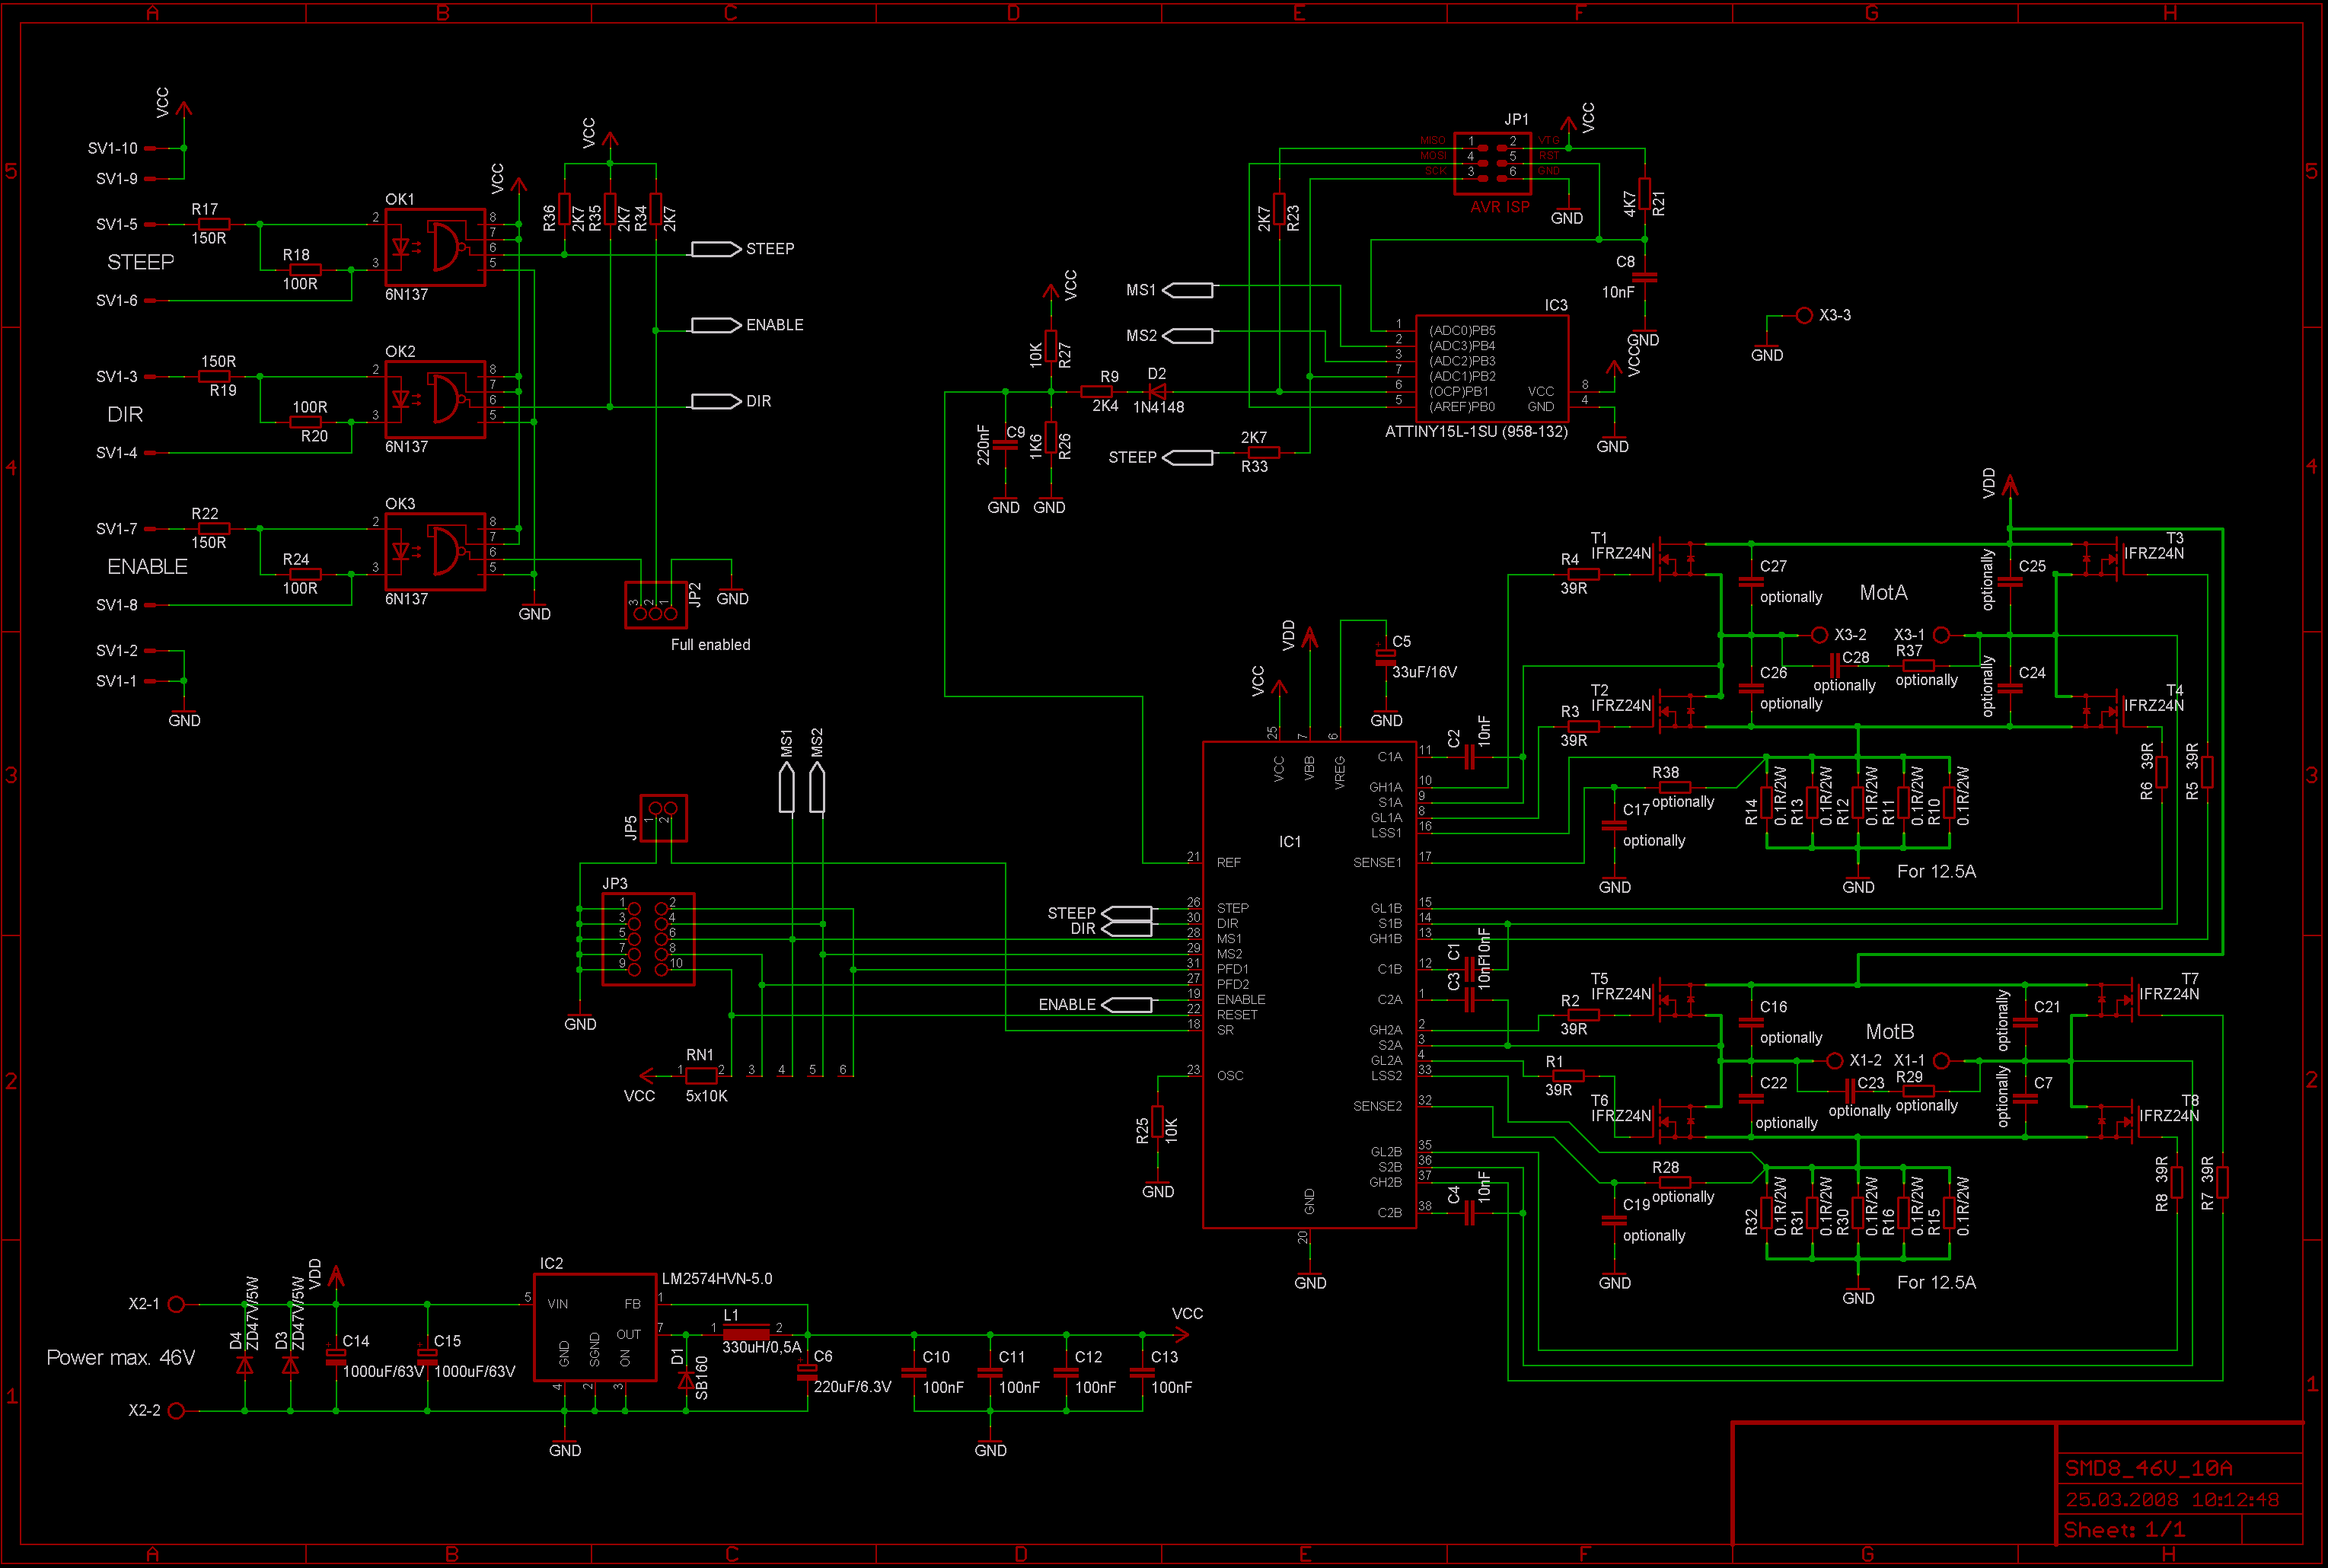This screenshot has height=1568, width=2328.
Task: Click the C5 33uF/16V capacitor
Action: coord(1385,656)
